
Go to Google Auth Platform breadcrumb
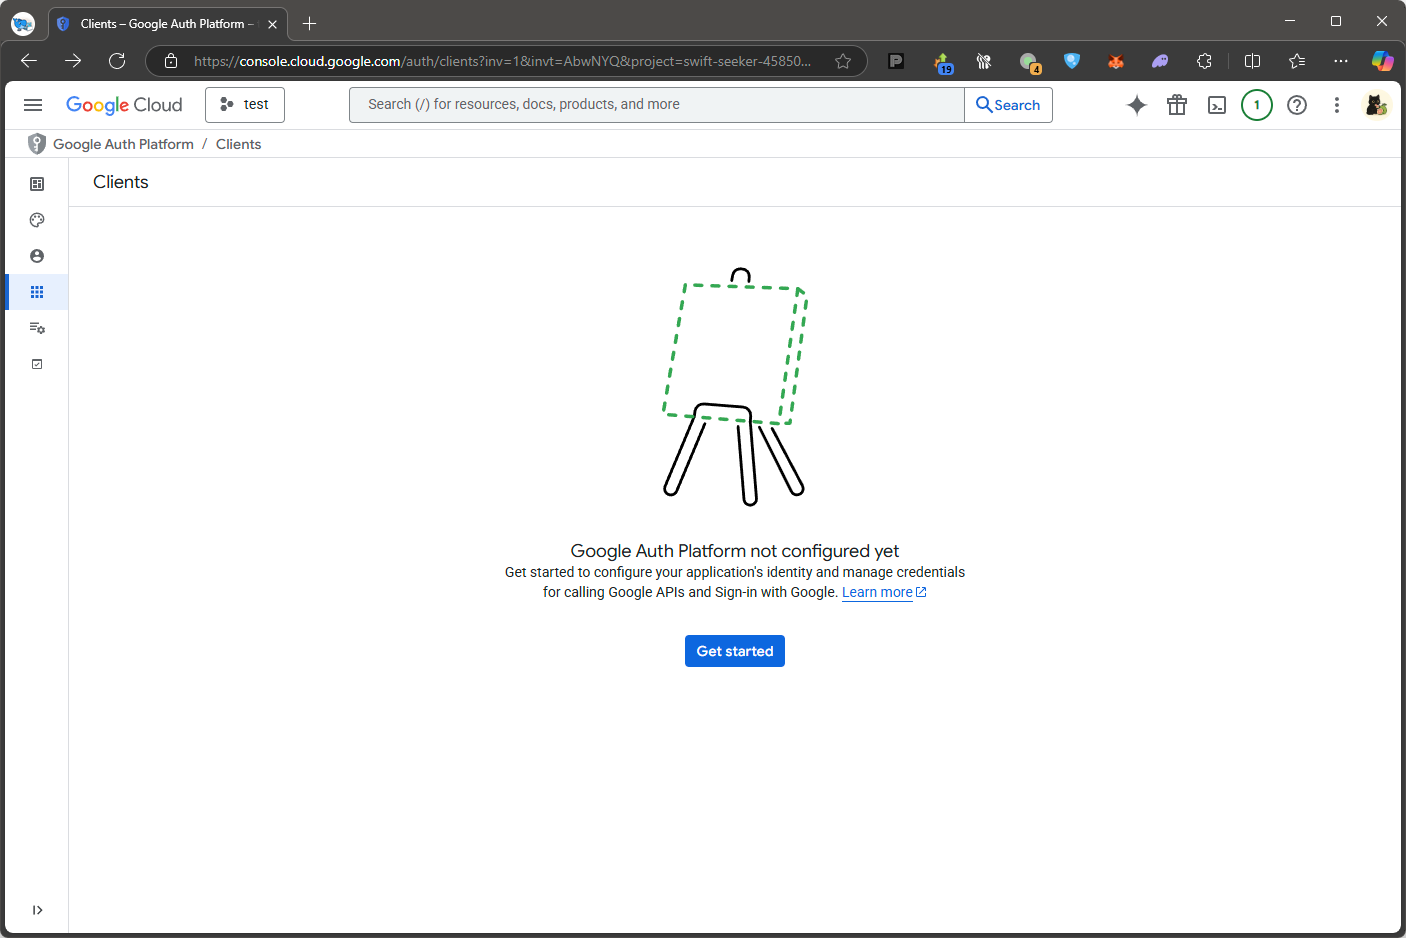tap(123, 144)
